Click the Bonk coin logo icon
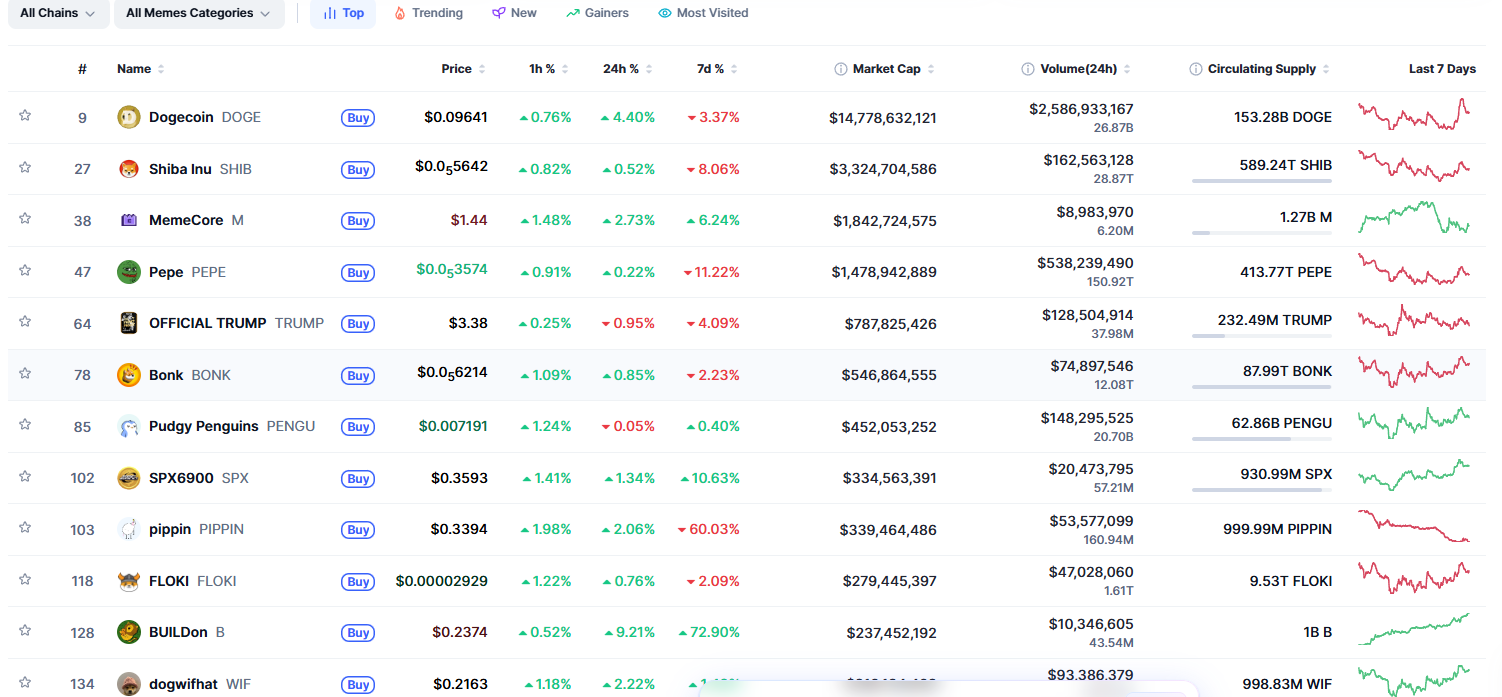Screen dimensions: 1502x697 tap(129, 375)
